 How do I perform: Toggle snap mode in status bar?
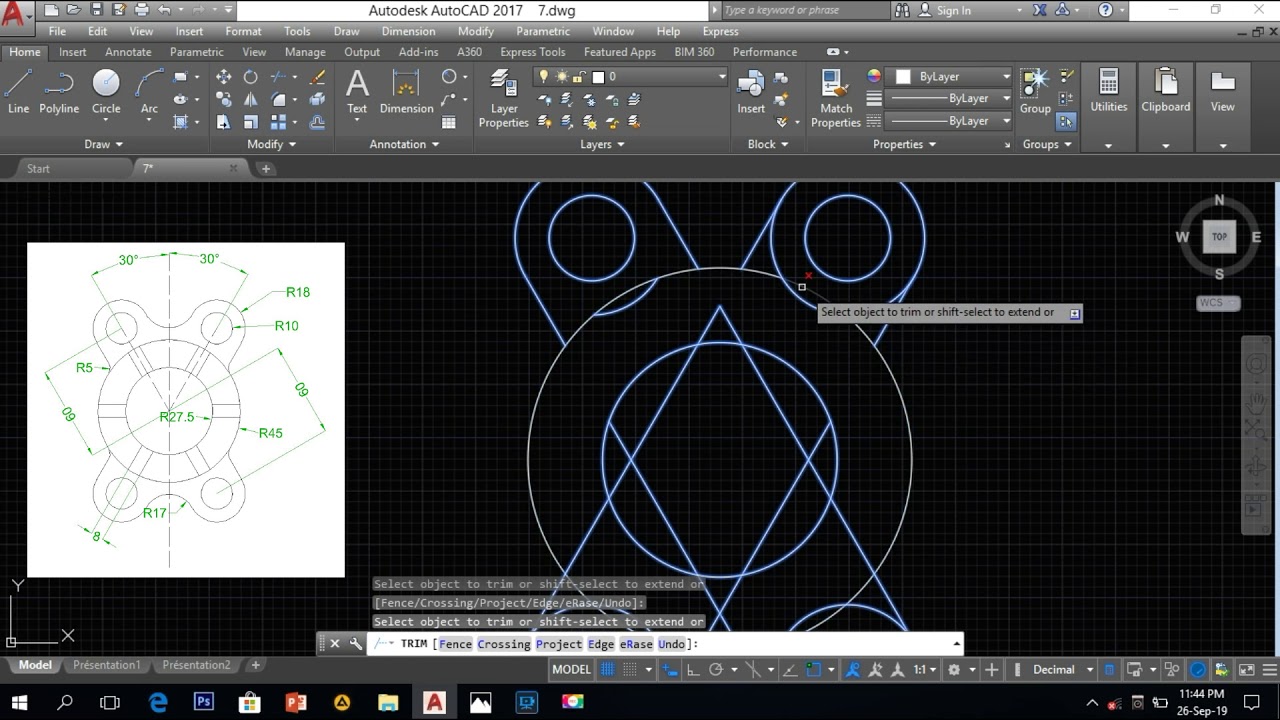630,670
